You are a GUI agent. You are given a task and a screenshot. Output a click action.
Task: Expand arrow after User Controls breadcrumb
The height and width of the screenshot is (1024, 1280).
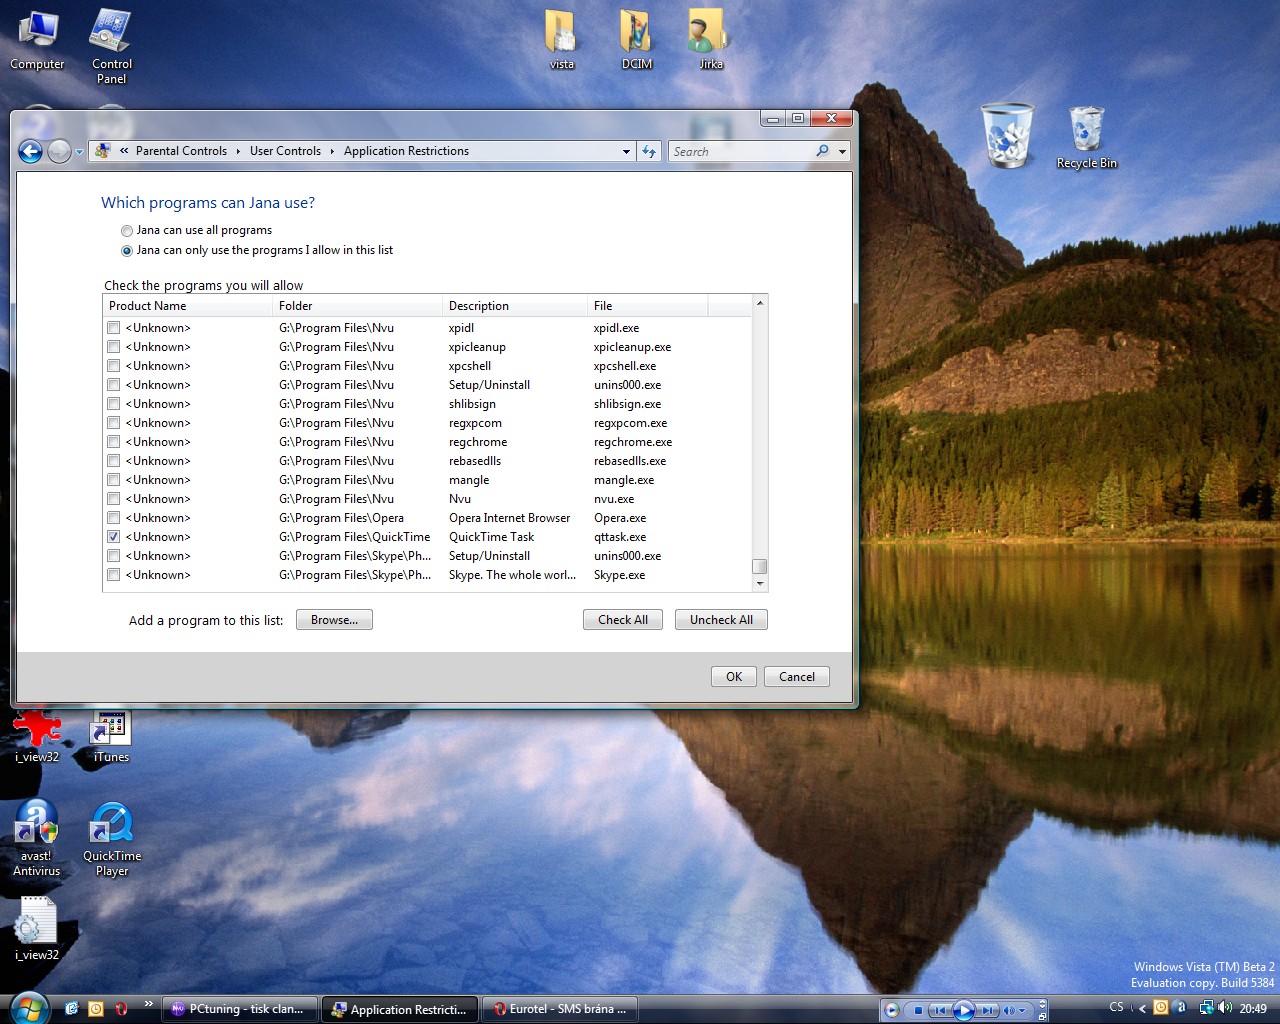332,152
